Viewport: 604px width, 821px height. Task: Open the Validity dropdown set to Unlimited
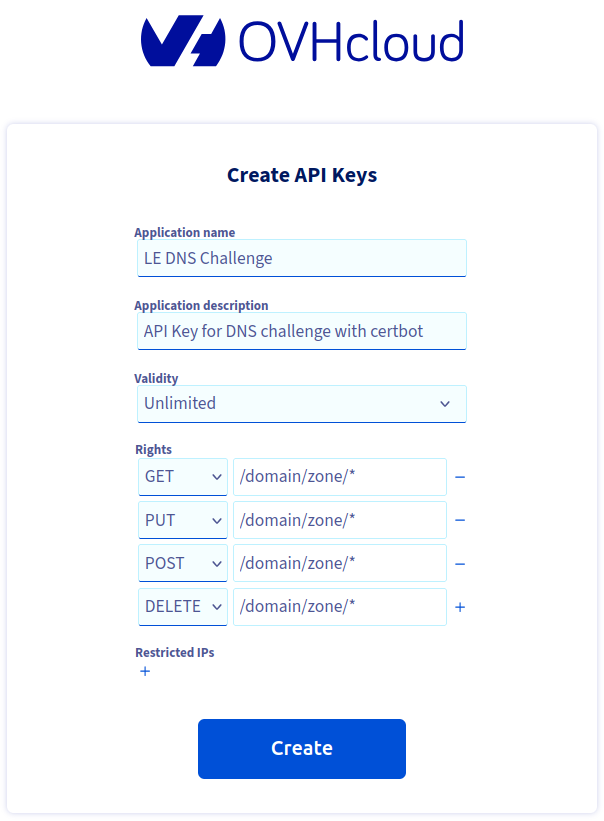[302, 404]
